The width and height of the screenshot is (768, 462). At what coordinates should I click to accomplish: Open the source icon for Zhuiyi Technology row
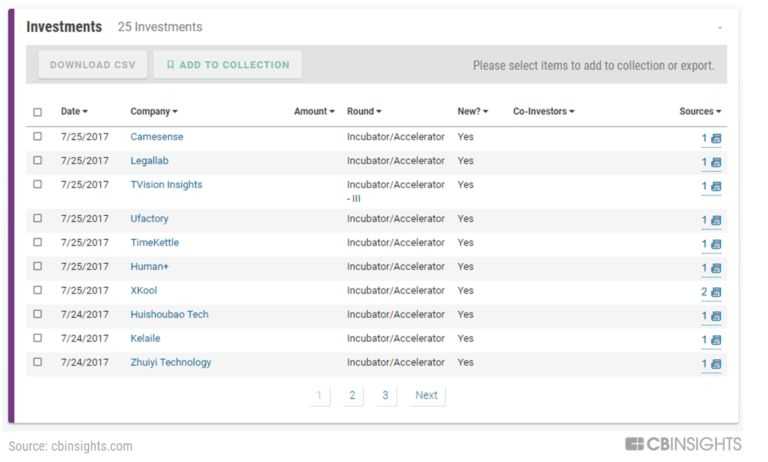pos(715,364)
